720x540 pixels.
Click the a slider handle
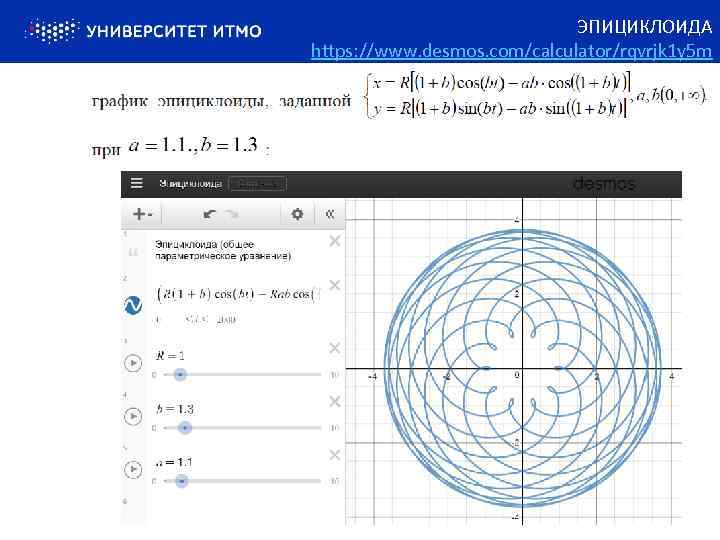[x=182, y=481]
